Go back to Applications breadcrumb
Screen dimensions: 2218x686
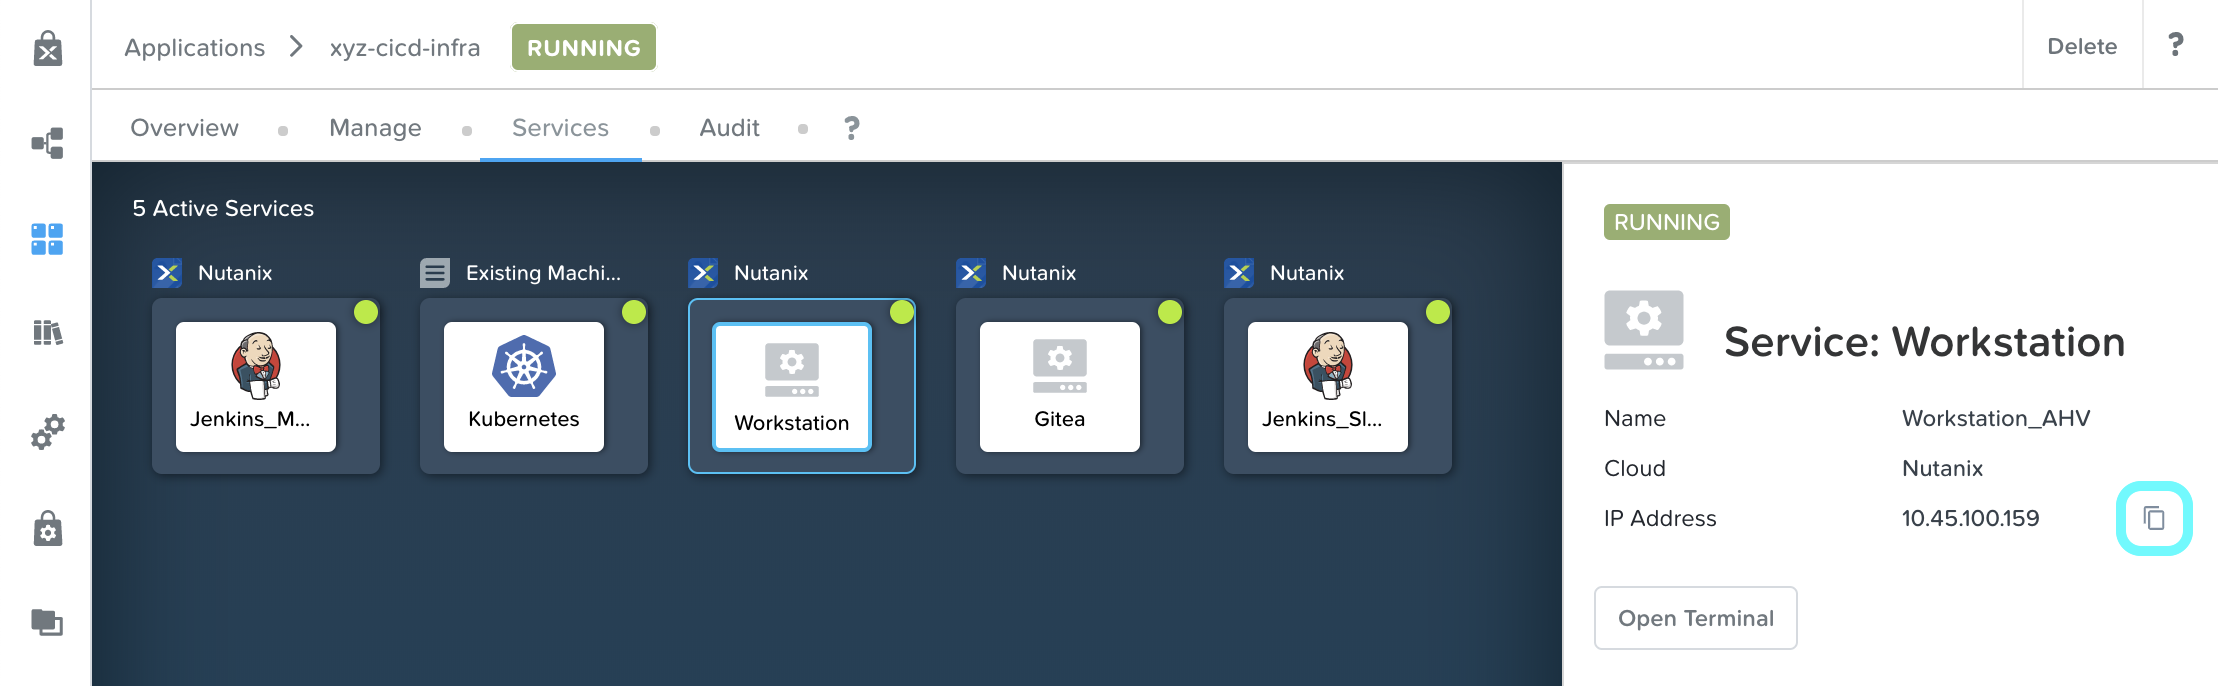(195, 48)
